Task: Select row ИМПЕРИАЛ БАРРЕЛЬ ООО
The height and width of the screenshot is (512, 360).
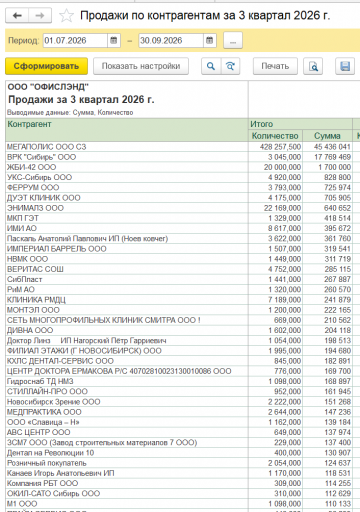Action: [127, 249]
